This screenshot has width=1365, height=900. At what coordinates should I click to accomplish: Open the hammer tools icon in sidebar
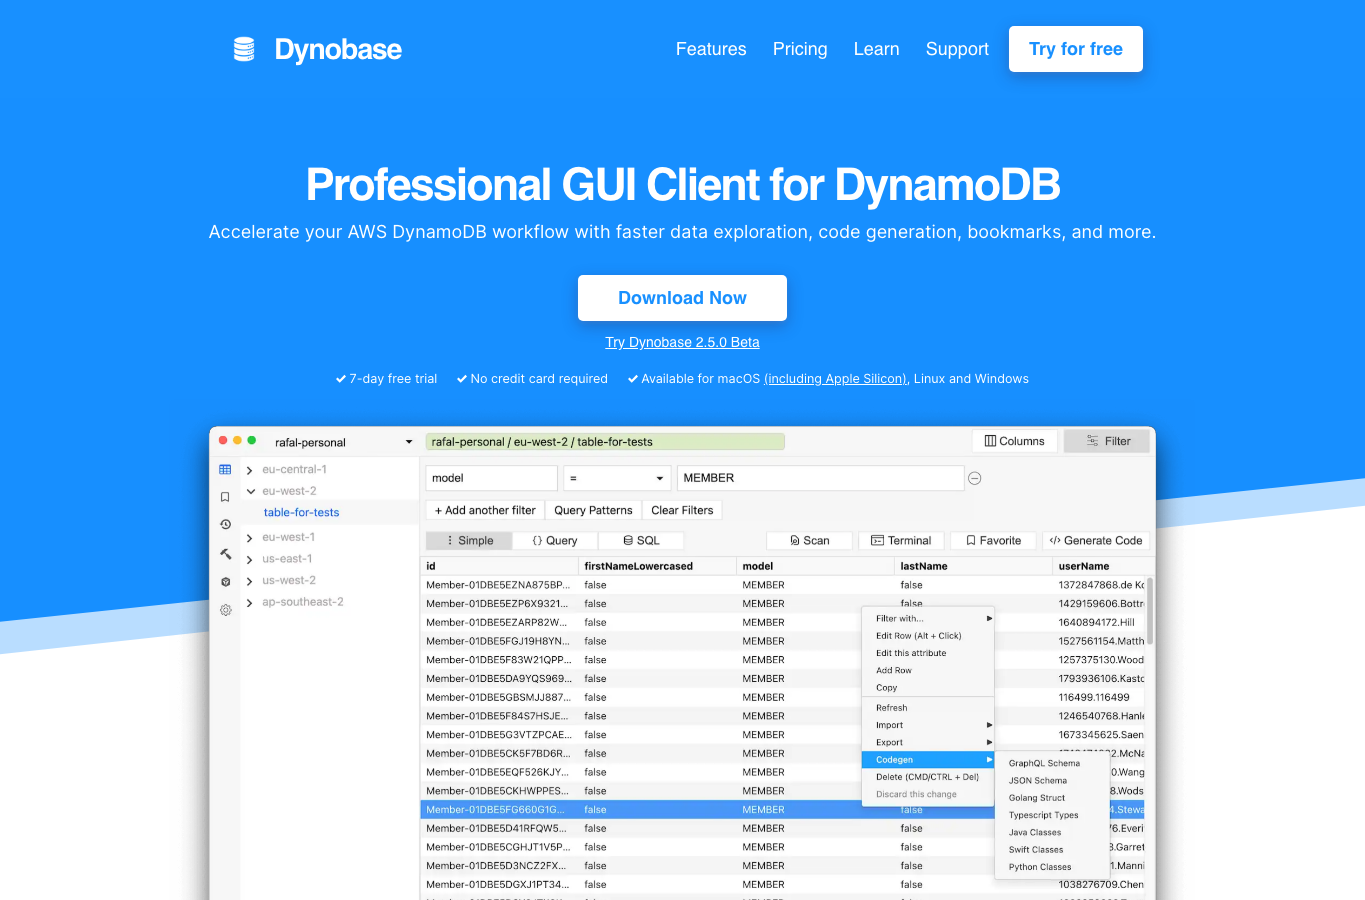point(225,553)
